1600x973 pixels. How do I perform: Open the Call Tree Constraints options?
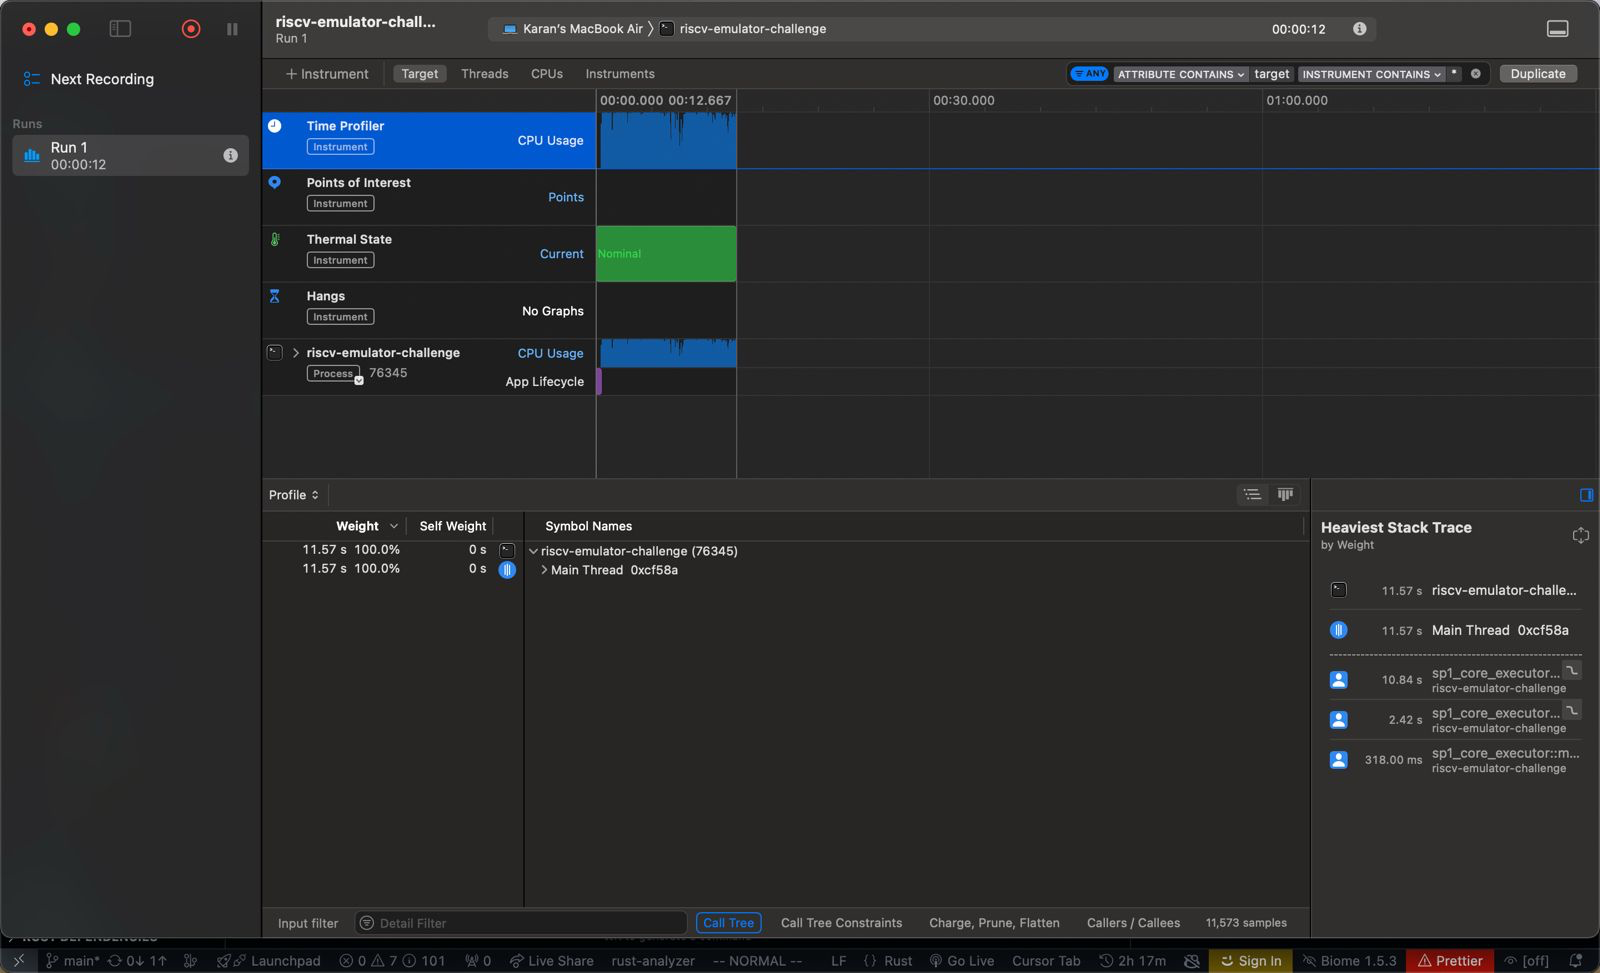pyautogui.click(x=841, y=923)
